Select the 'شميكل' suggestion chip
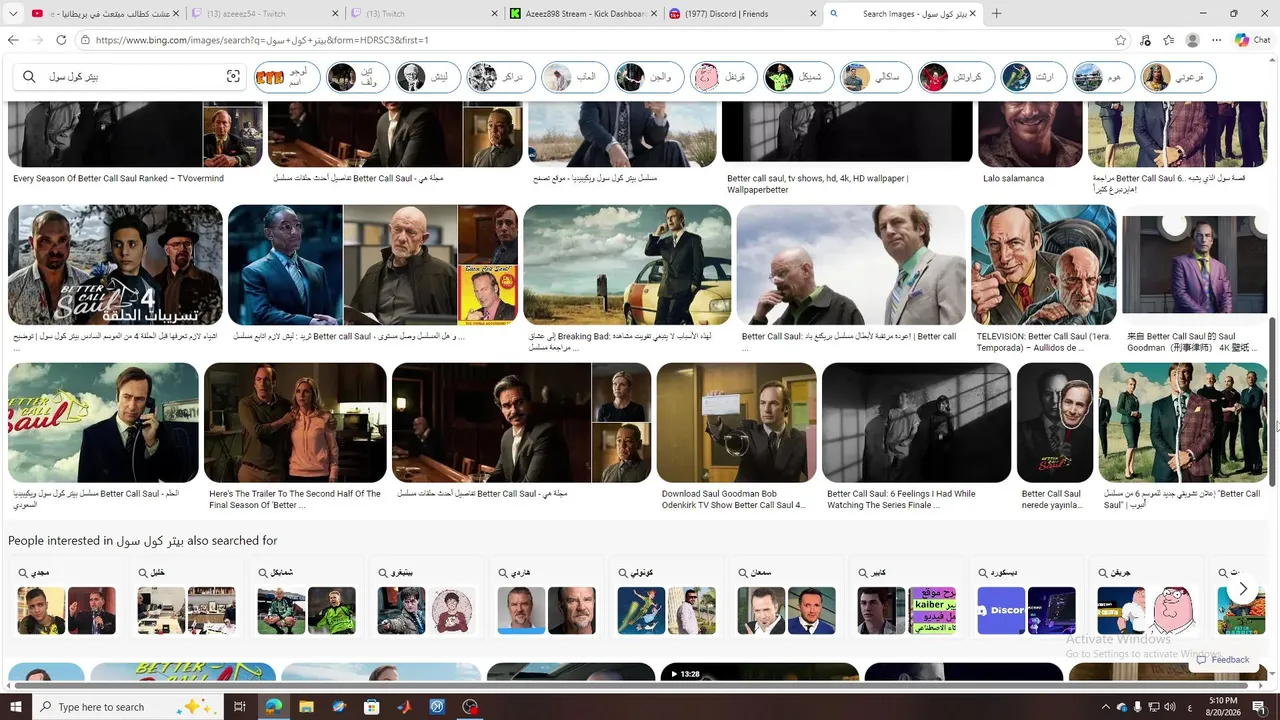Screen dimensions: 1280x720 (x=796, y=77)
